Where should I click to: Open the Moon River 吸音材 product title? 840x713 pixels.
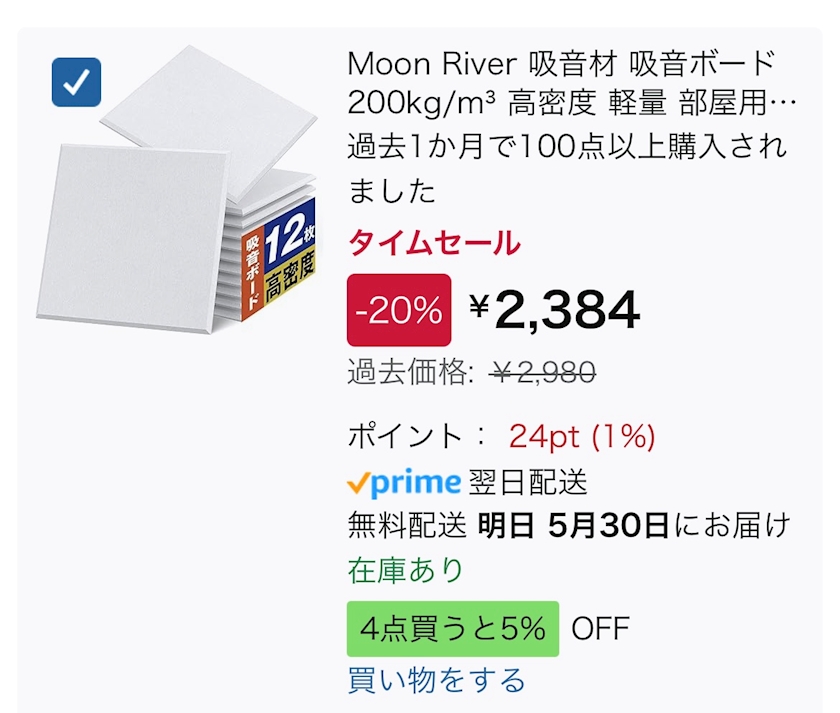(x=560, y=82)
